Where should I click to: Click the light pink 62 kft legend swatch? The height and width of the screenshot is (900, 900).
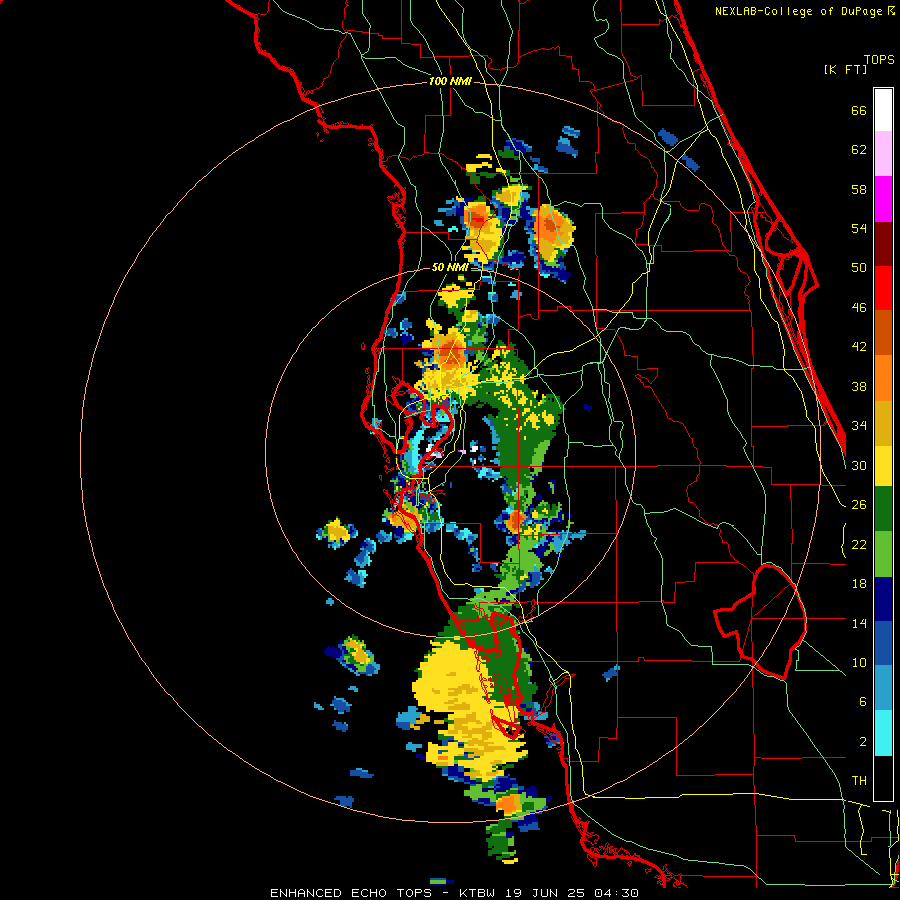[883, 154]
